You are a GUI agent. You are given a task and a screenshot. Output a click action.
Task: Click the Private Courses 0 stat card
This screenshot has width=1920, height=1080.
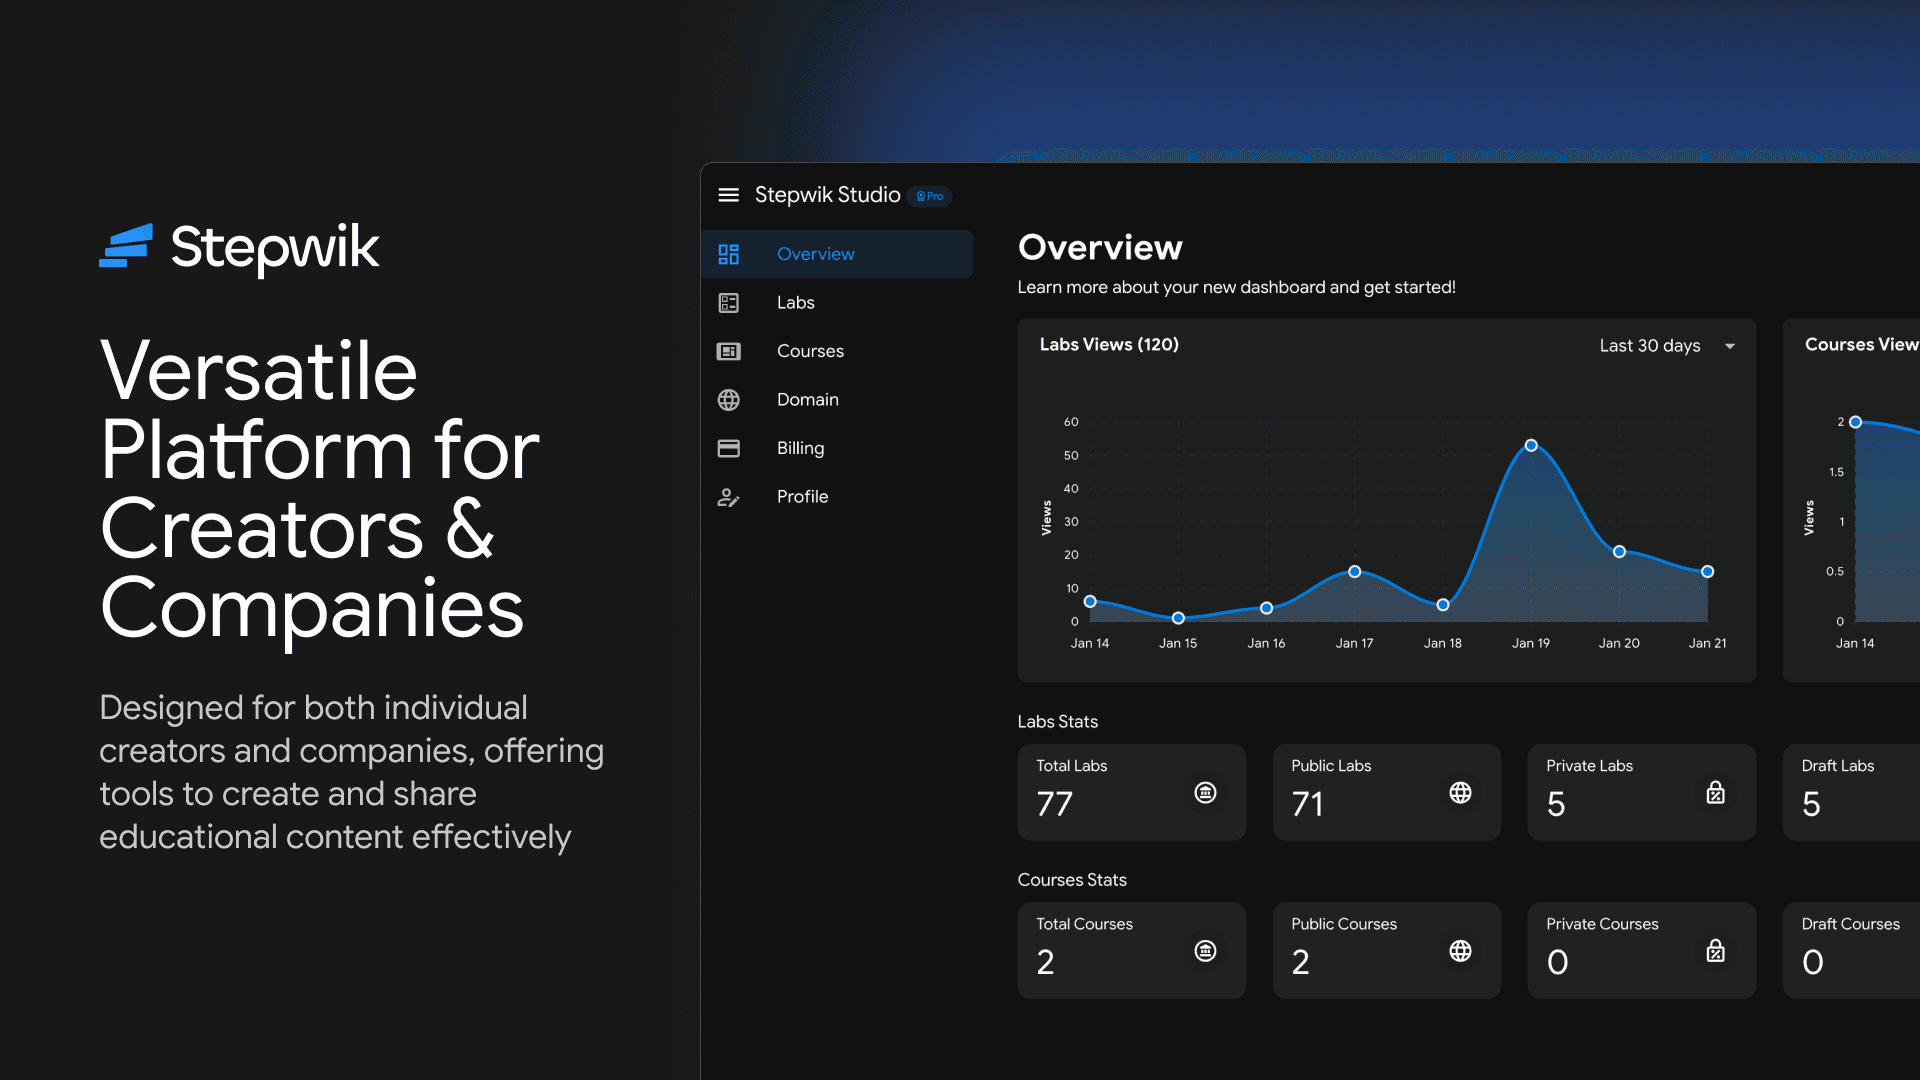point(1641,950)
